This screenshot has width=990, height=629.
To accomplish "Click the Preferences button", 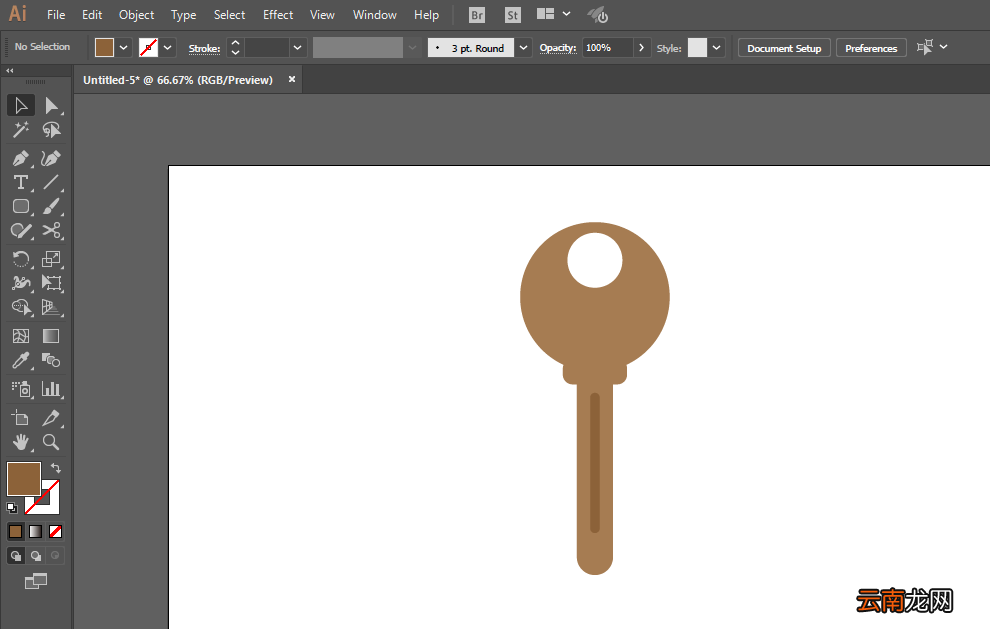I will (871, 48).
